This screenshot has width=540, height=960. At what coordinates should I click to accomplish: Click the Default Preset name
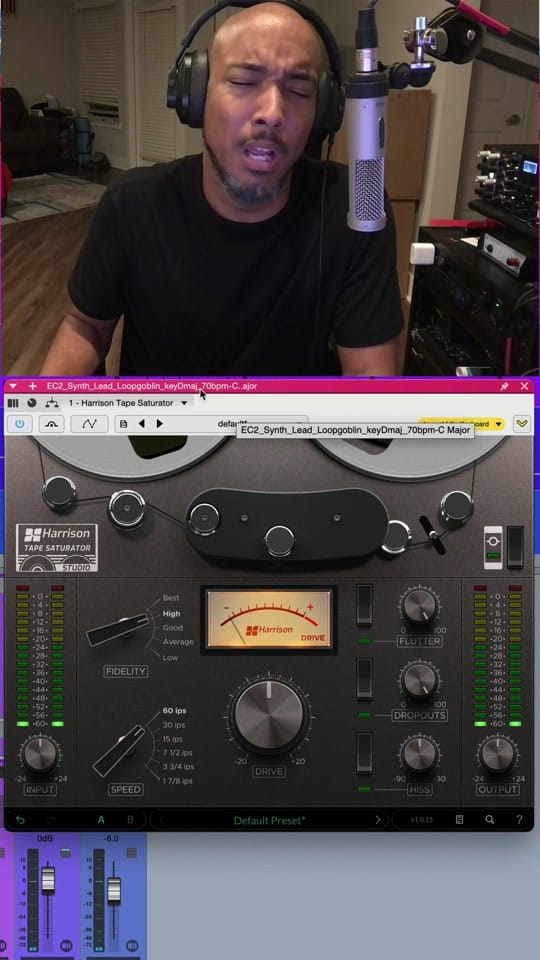pyautogui.click(x=269, y=820)
